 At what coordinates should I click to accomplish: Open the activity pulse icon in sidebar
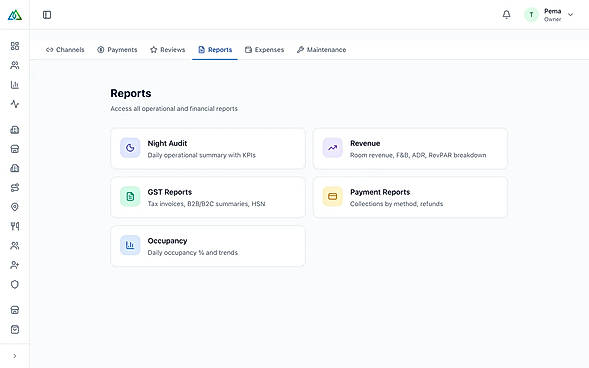coord(15,104)
